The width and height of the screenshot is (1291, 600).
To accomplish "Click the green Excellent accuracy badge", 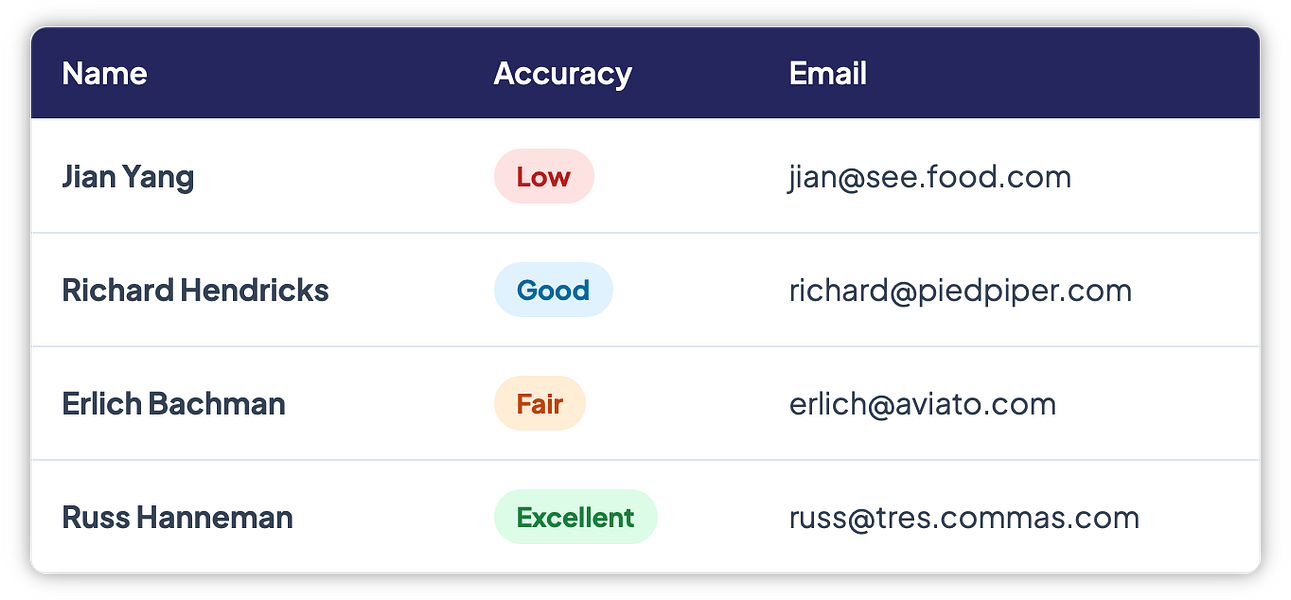I will click(575, 517).
